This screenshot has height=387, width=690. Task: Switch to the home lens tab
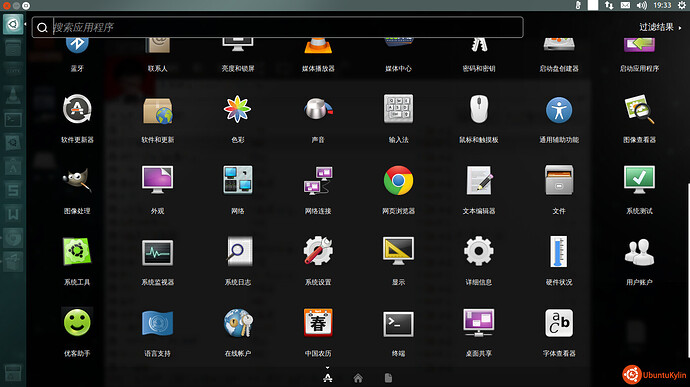[358, 378]
